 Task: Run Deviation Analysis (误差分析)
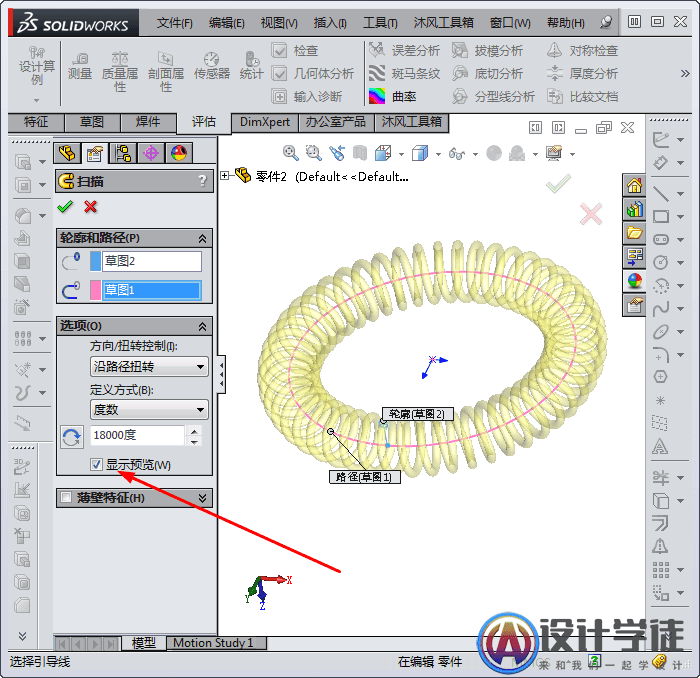coord(404,50)
